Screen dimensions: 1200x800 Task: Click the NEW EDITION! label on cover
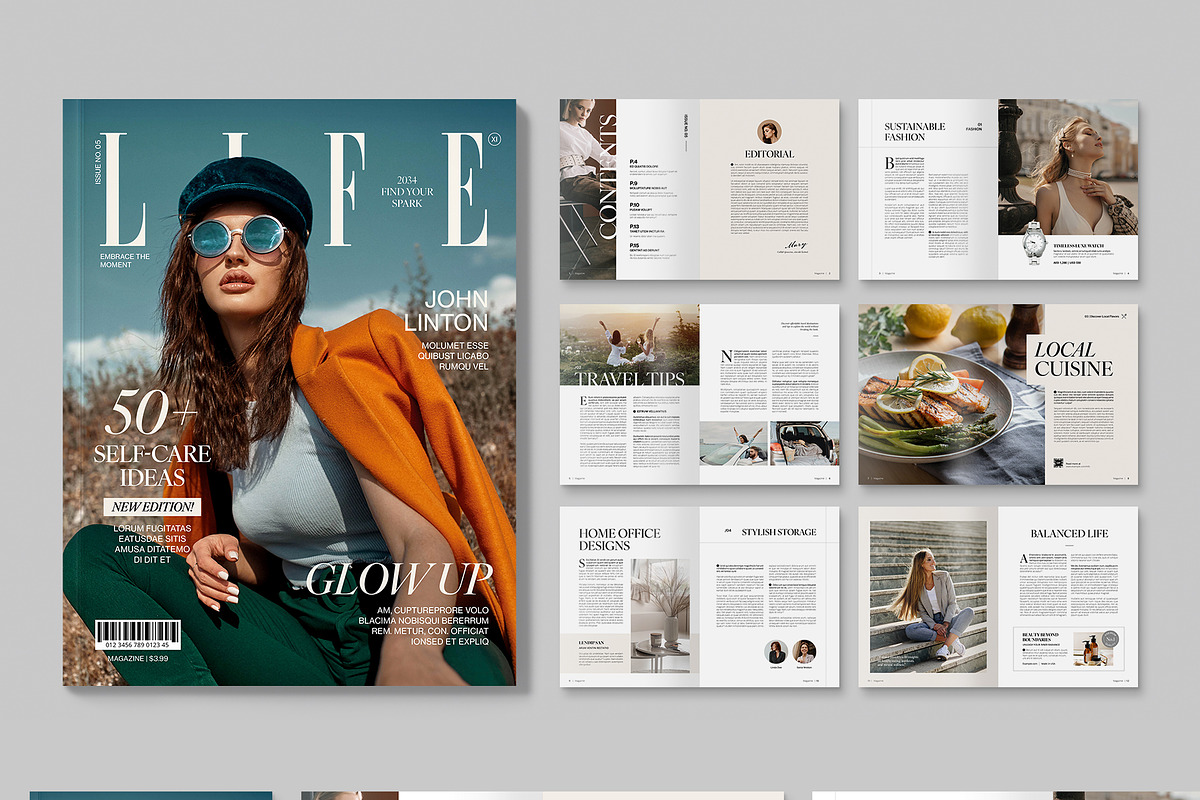(153, 507)
